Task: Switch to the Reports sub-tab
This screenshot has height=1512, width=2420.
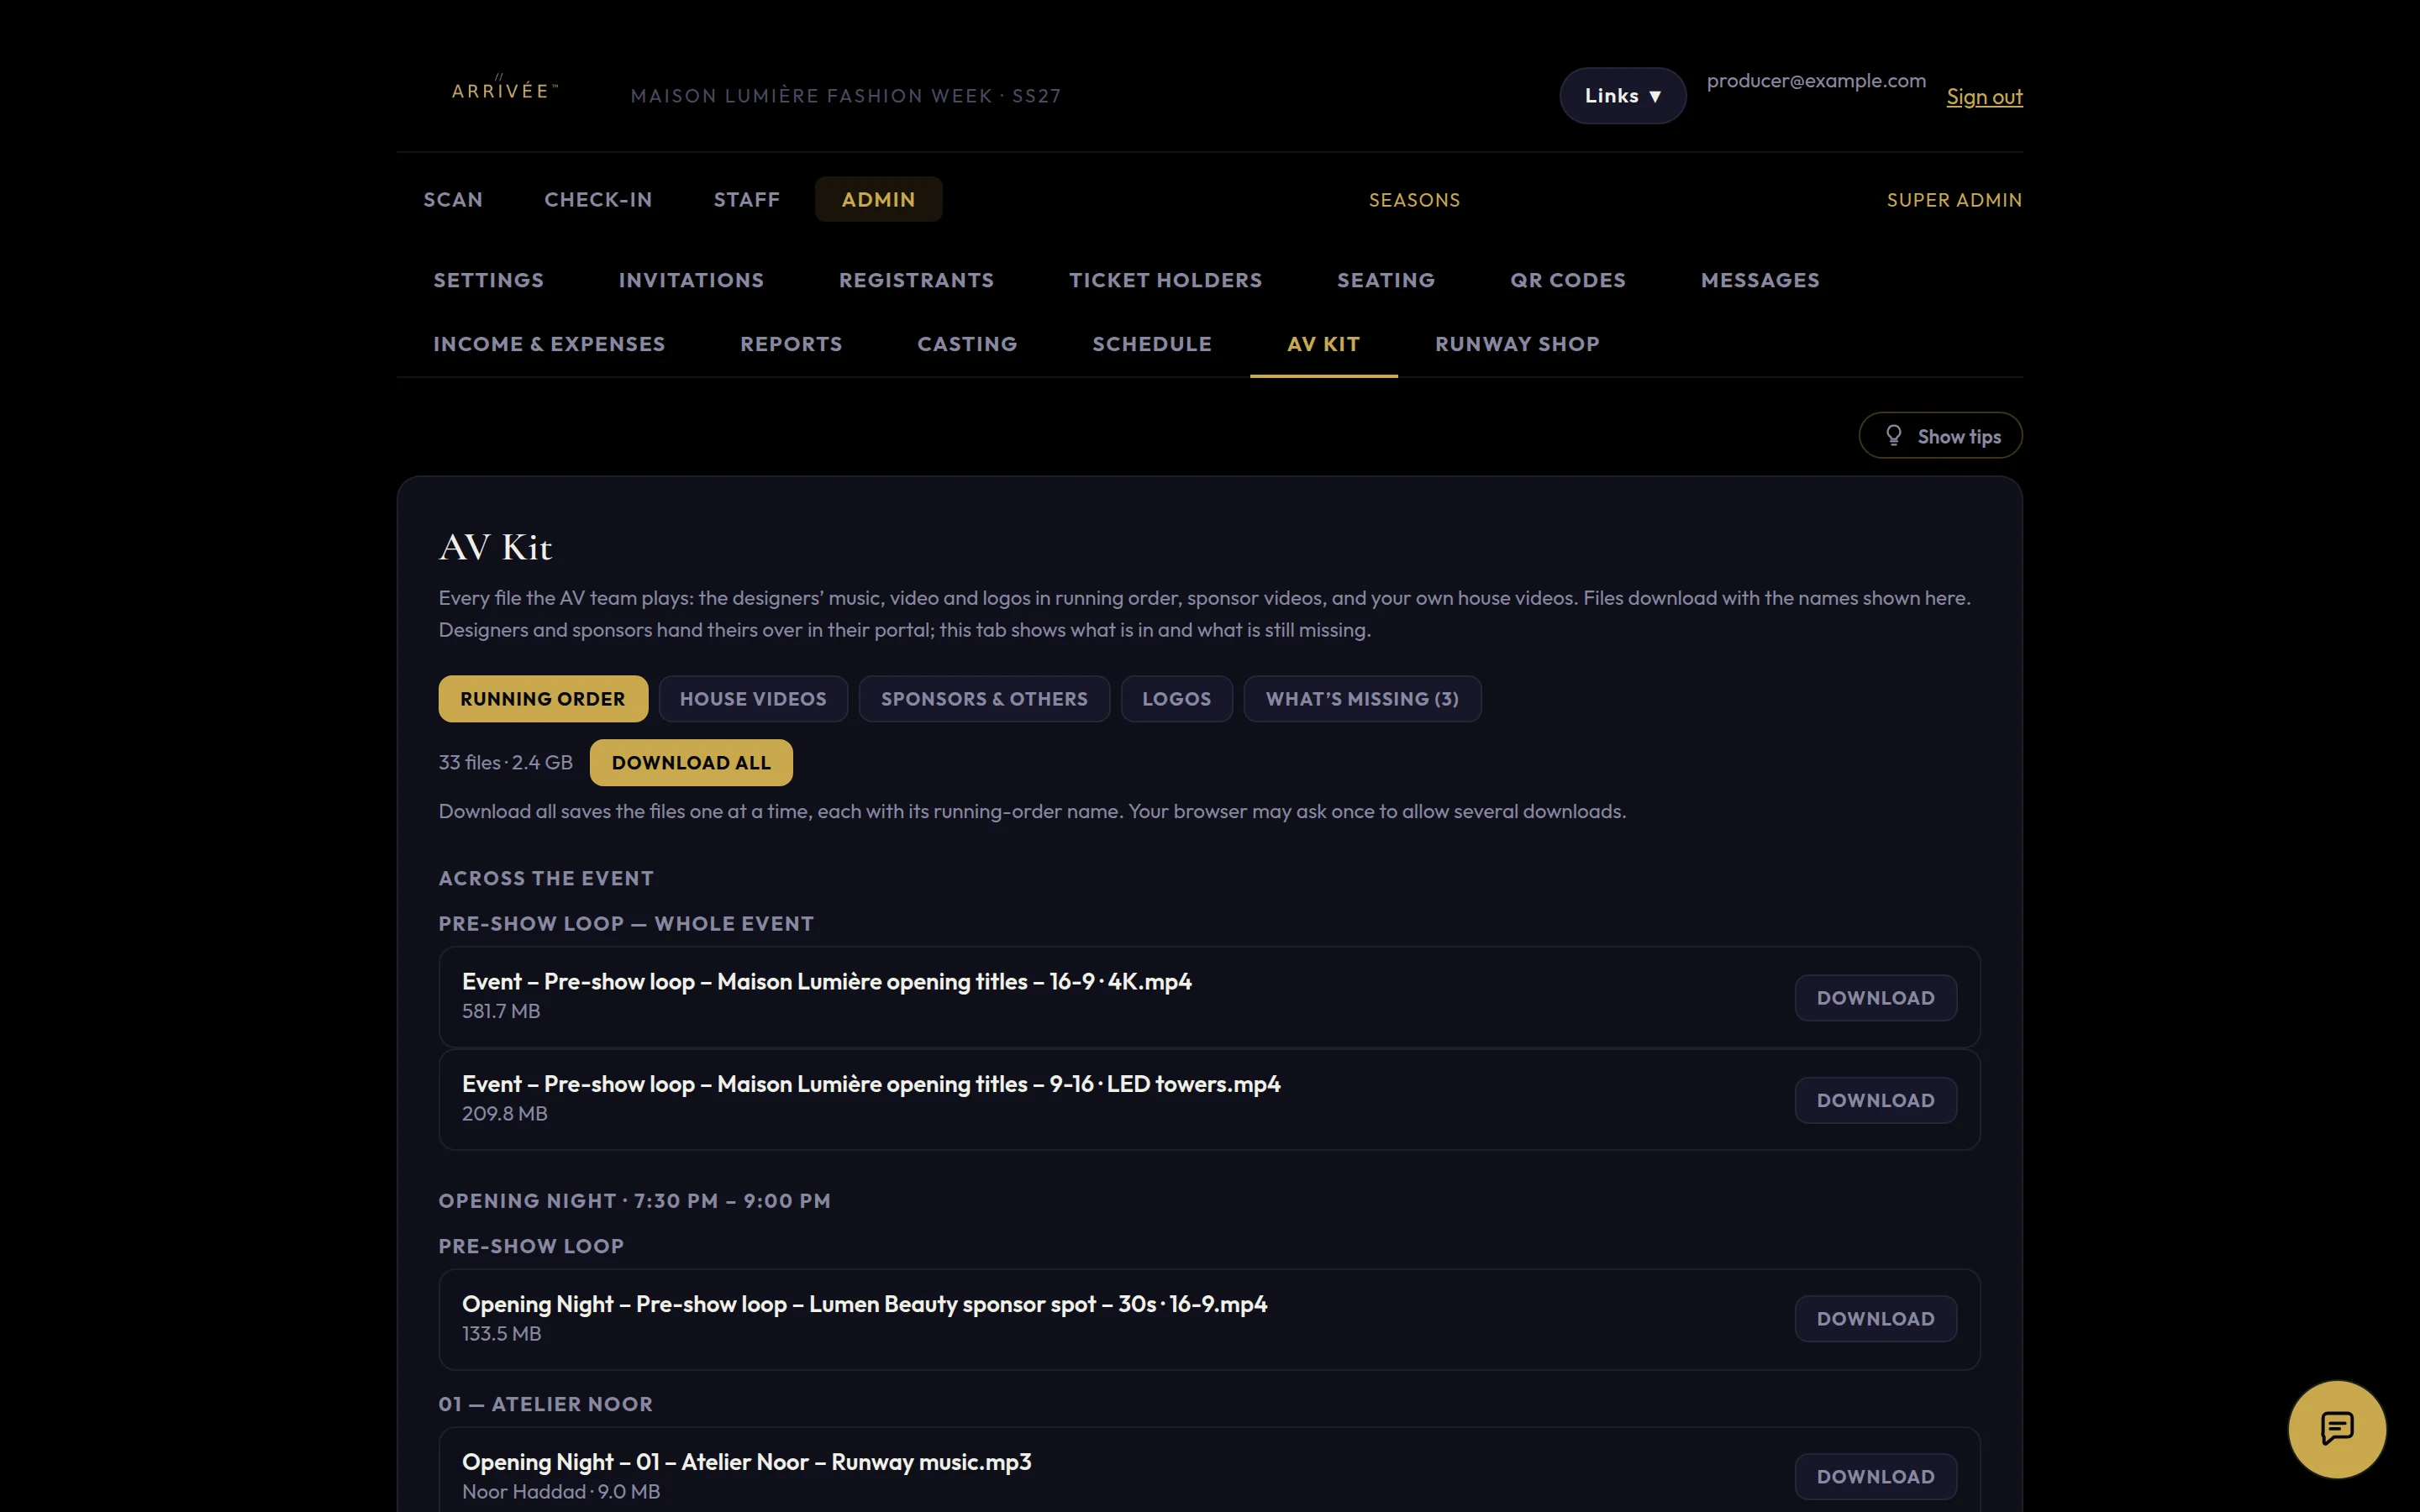Action: (x=791, y=344)
